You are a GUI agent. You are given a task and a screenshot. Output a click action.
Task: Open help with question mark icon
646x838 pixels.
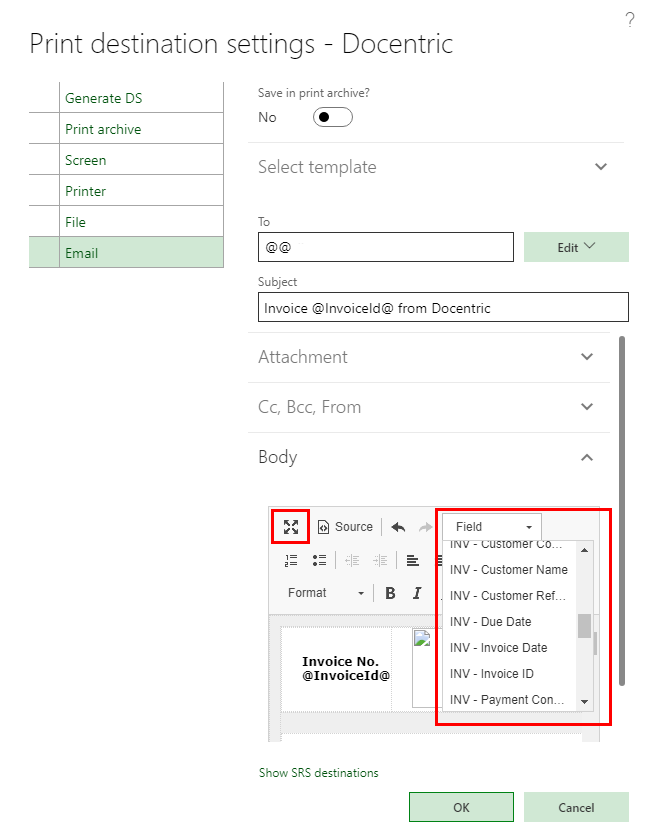click(631, 20)
